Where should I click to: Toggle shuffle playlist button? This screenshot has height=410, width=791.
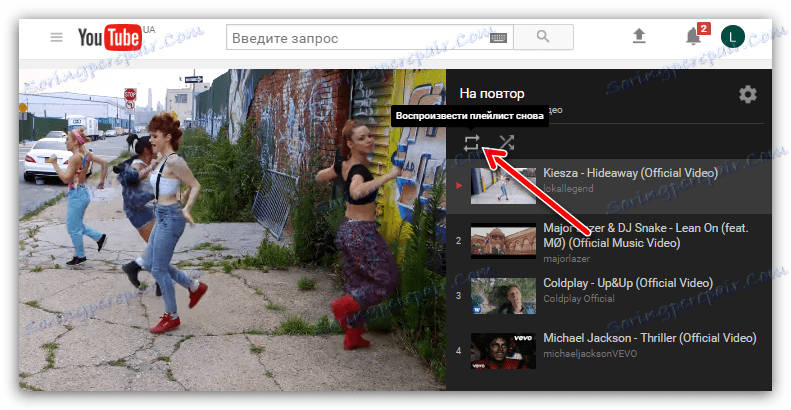(506, 143)
